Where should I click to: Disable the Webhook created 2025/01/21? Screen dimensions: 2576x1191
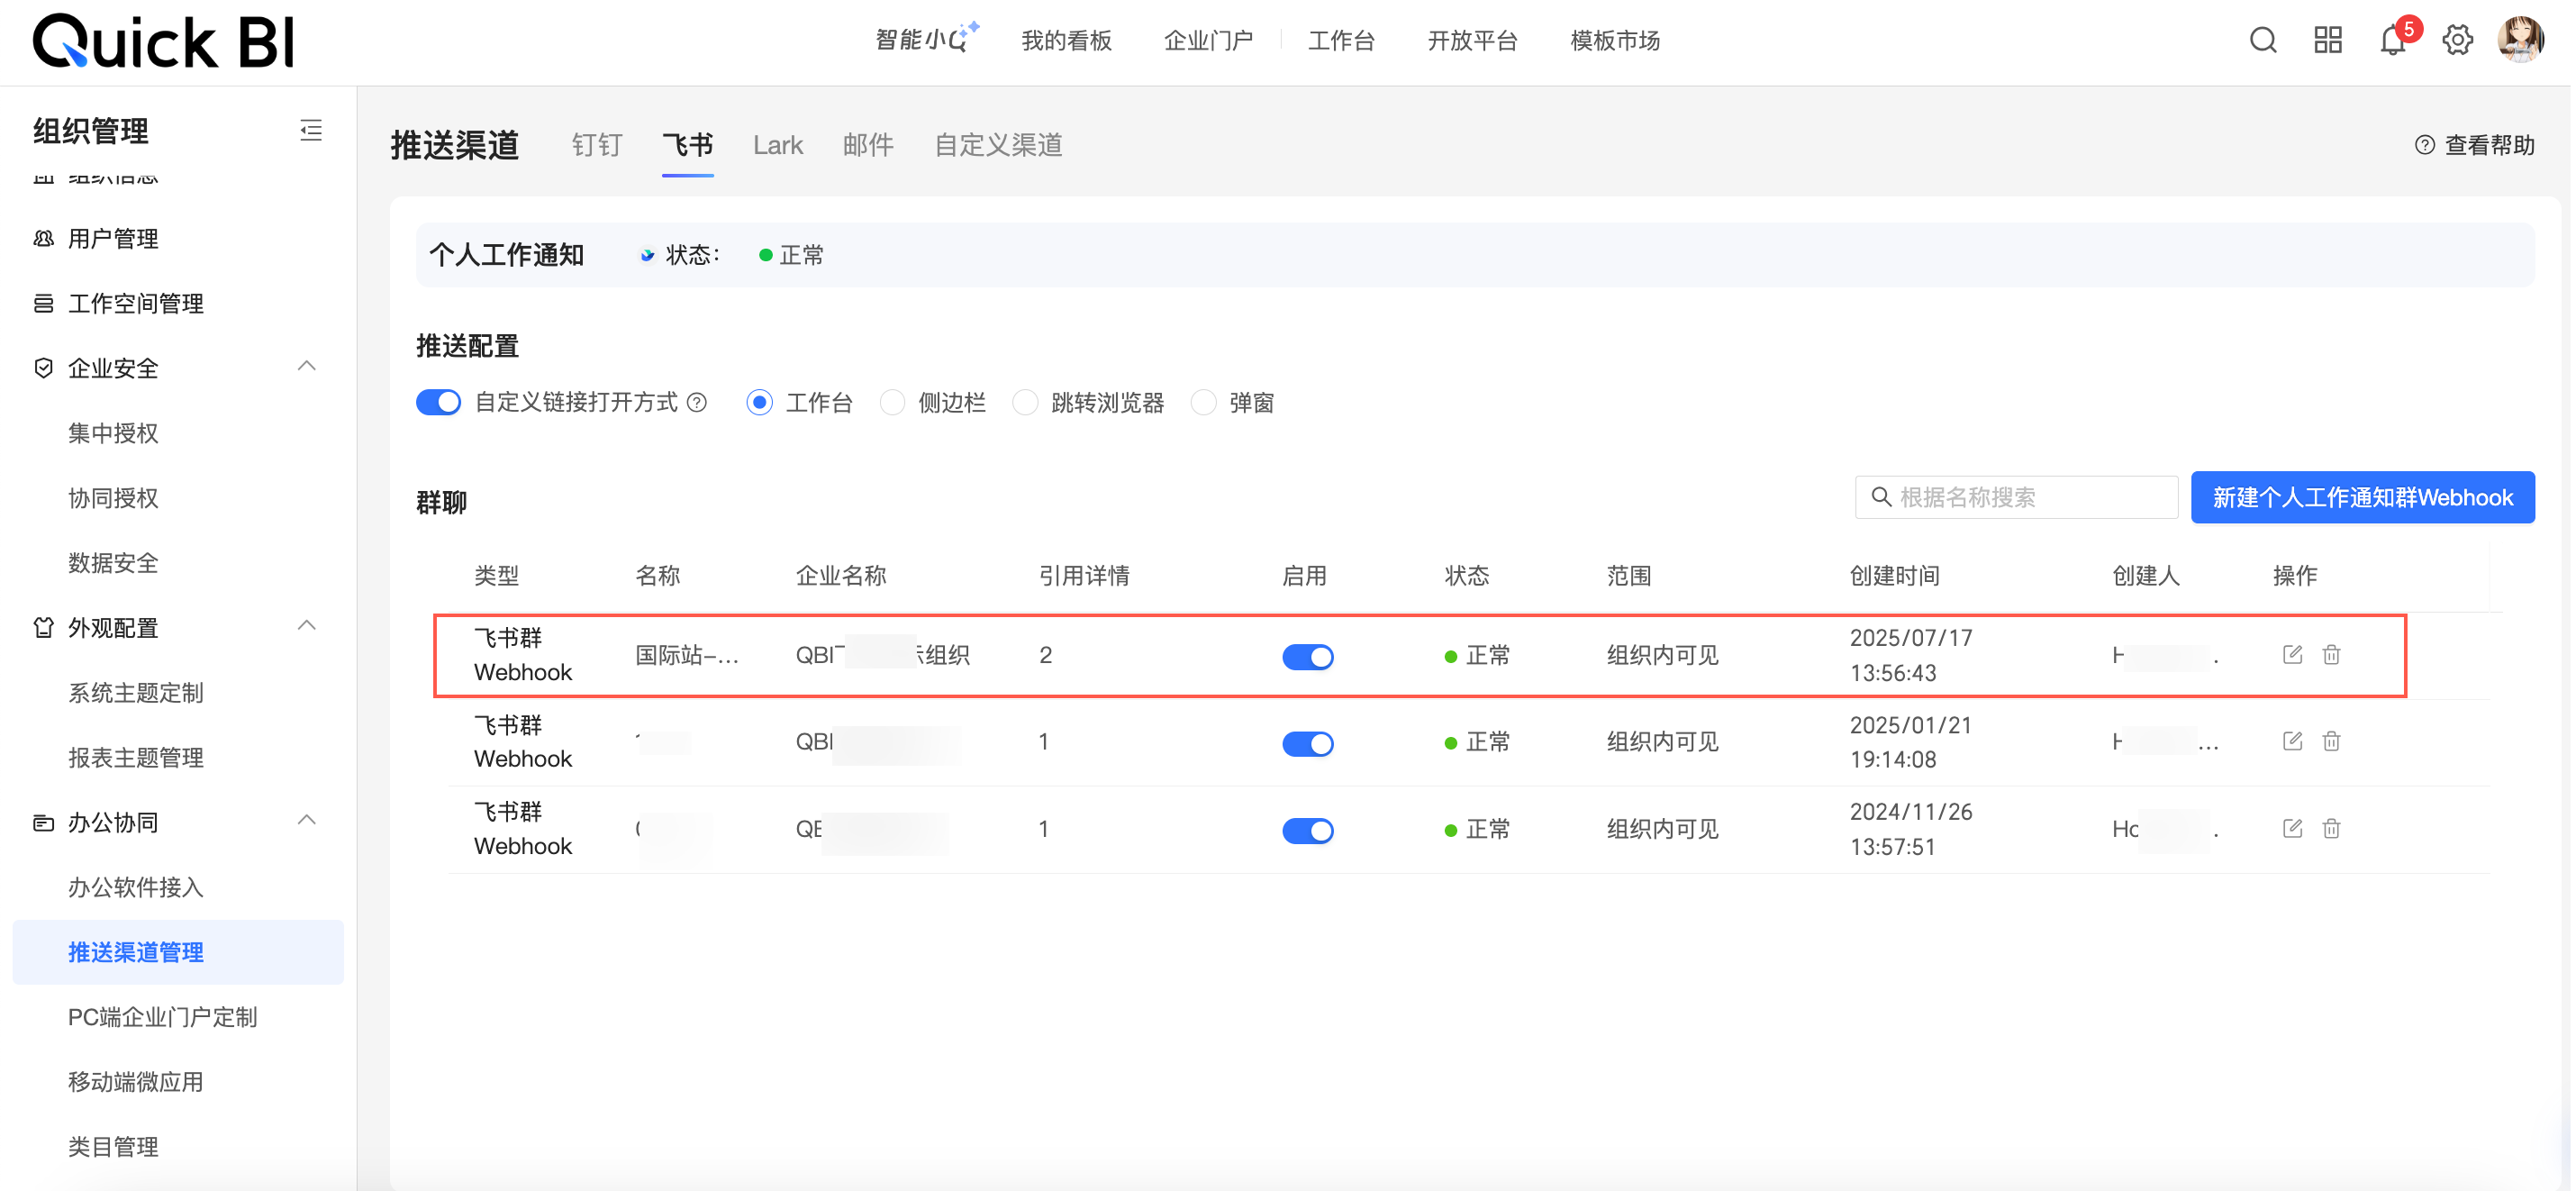coord(1307,743)
